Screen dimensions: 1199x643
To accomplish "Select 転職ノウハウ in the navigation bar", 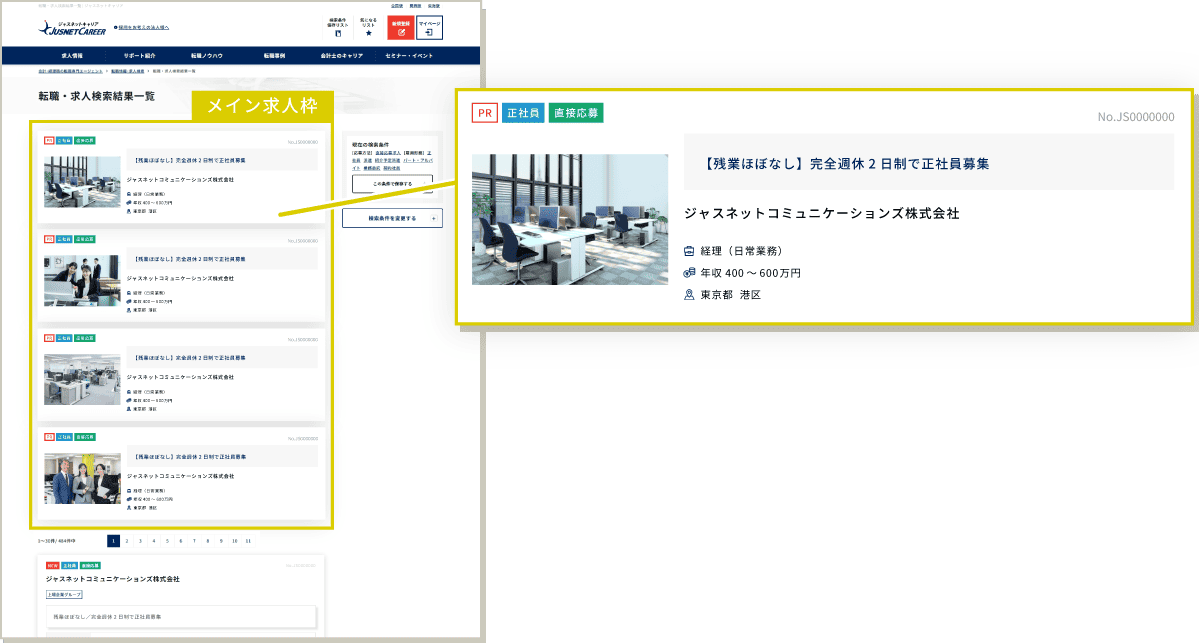I will tap(206, 56).
